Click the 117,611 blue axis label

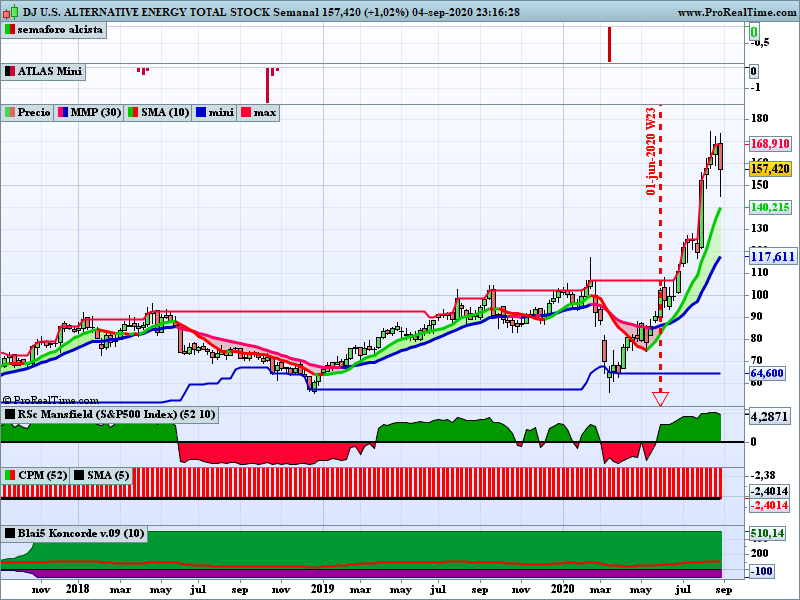coord(772,256)
